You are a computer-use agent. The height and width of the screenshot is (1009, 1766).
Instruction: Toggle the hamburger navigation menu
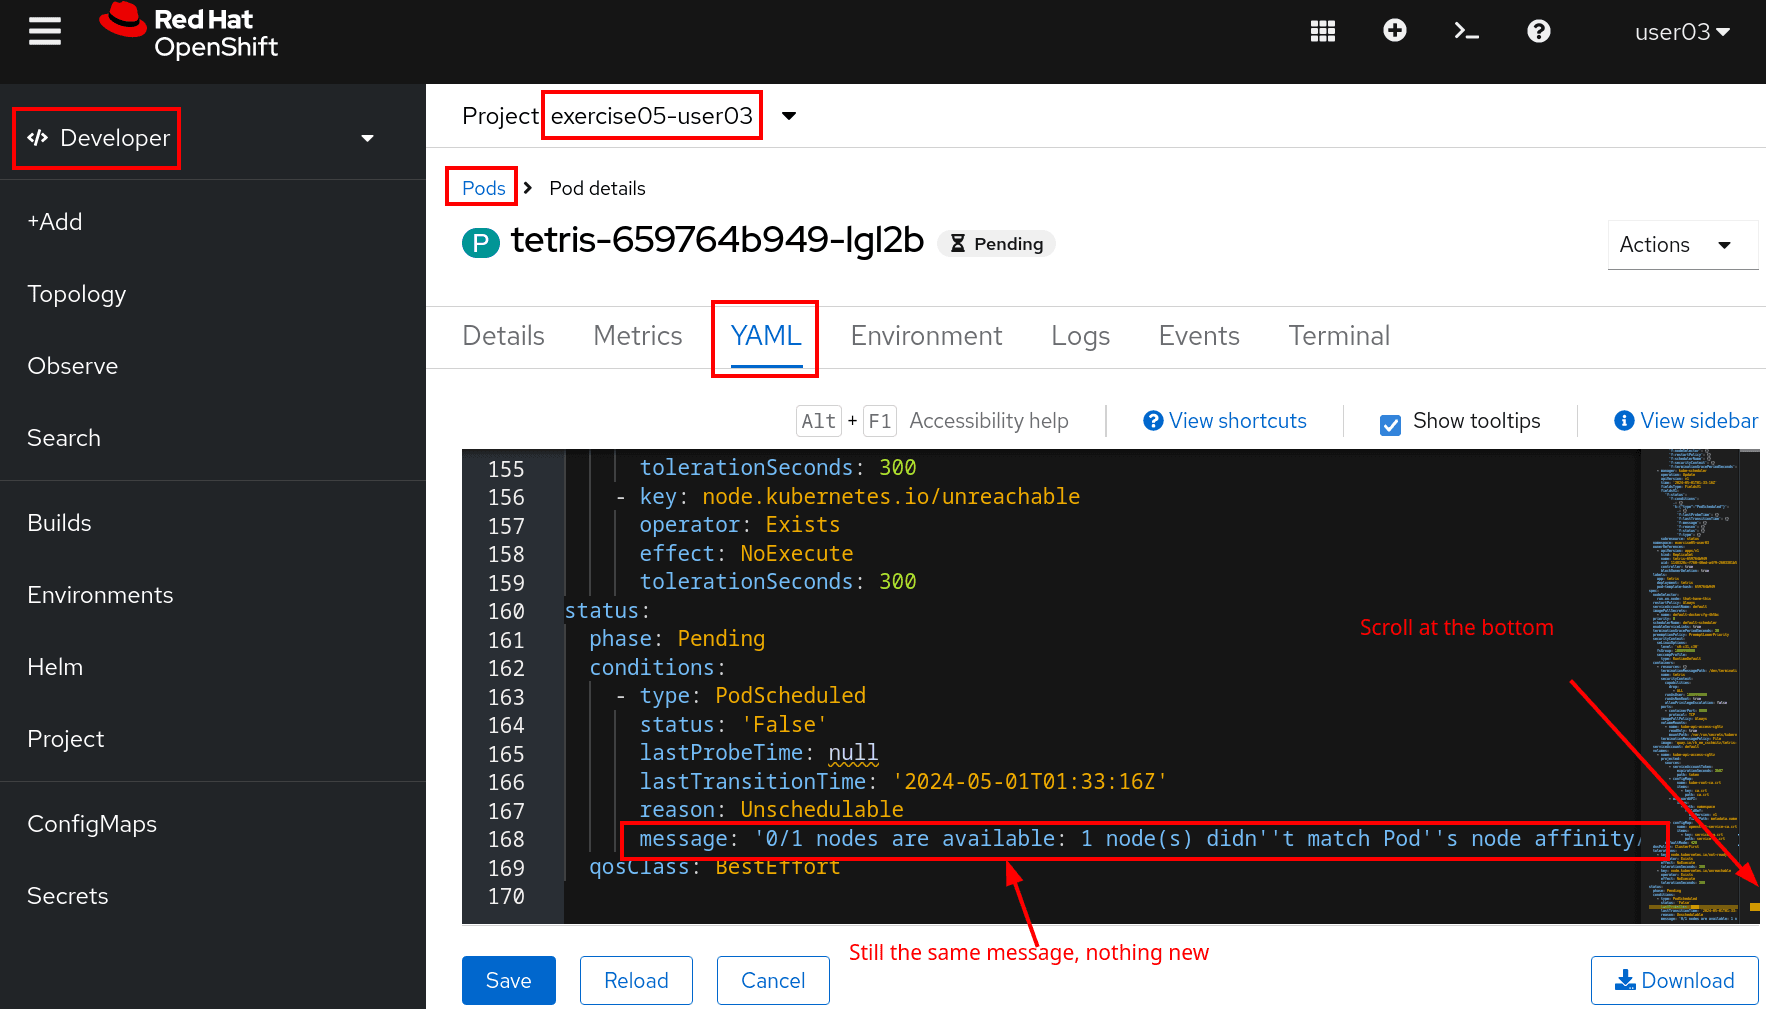point(45,32)
